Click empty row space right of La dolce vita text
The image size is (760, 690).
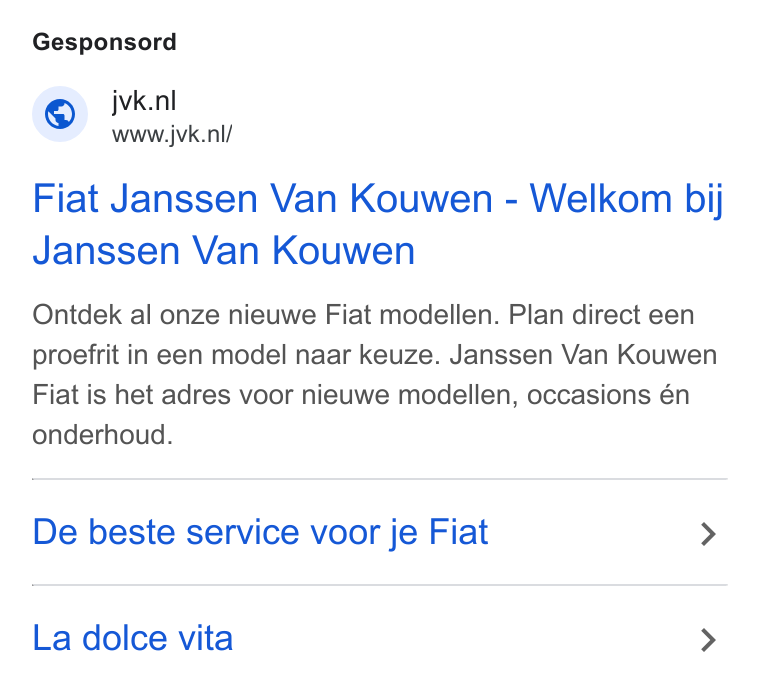(465, 639)
